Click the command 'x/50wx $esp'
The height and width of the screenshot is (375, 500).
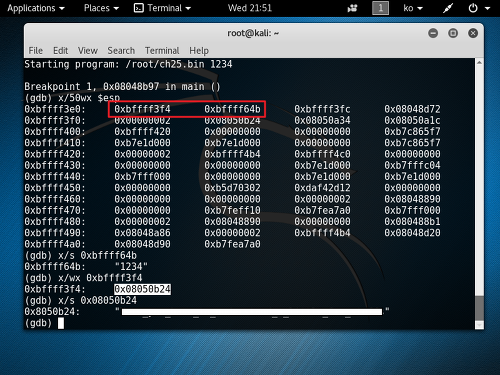tap(89, 98)
